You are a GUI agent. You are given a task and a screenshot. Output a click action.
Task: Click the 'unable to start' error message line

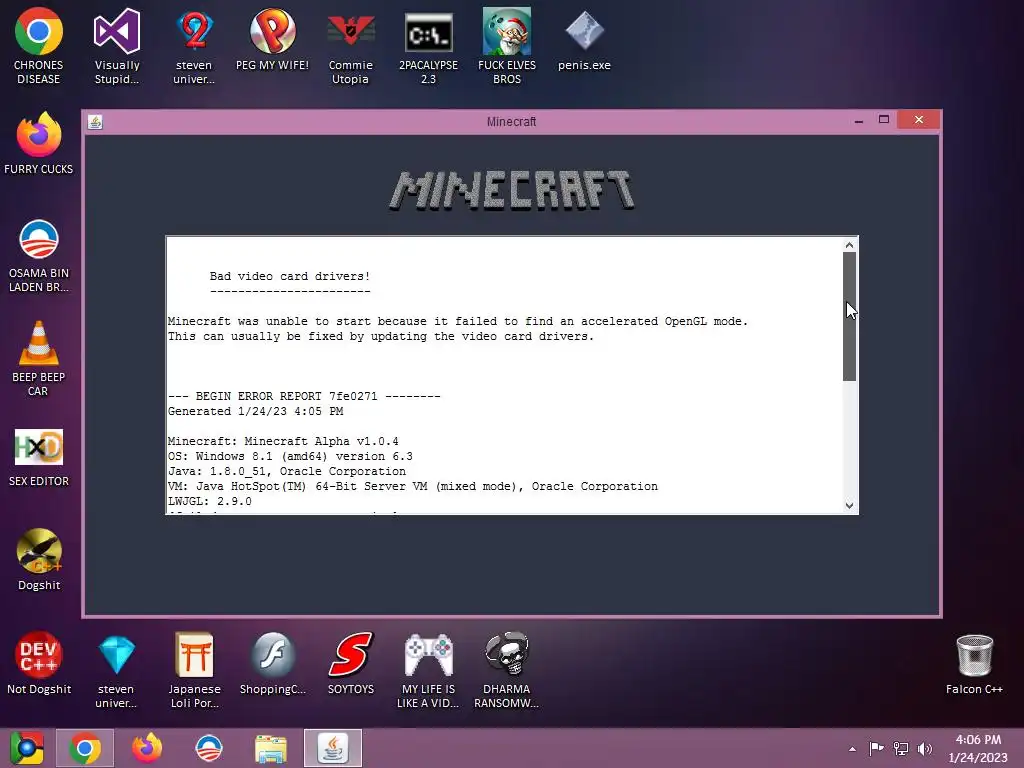pyautogui.click(x=458, y=321)
